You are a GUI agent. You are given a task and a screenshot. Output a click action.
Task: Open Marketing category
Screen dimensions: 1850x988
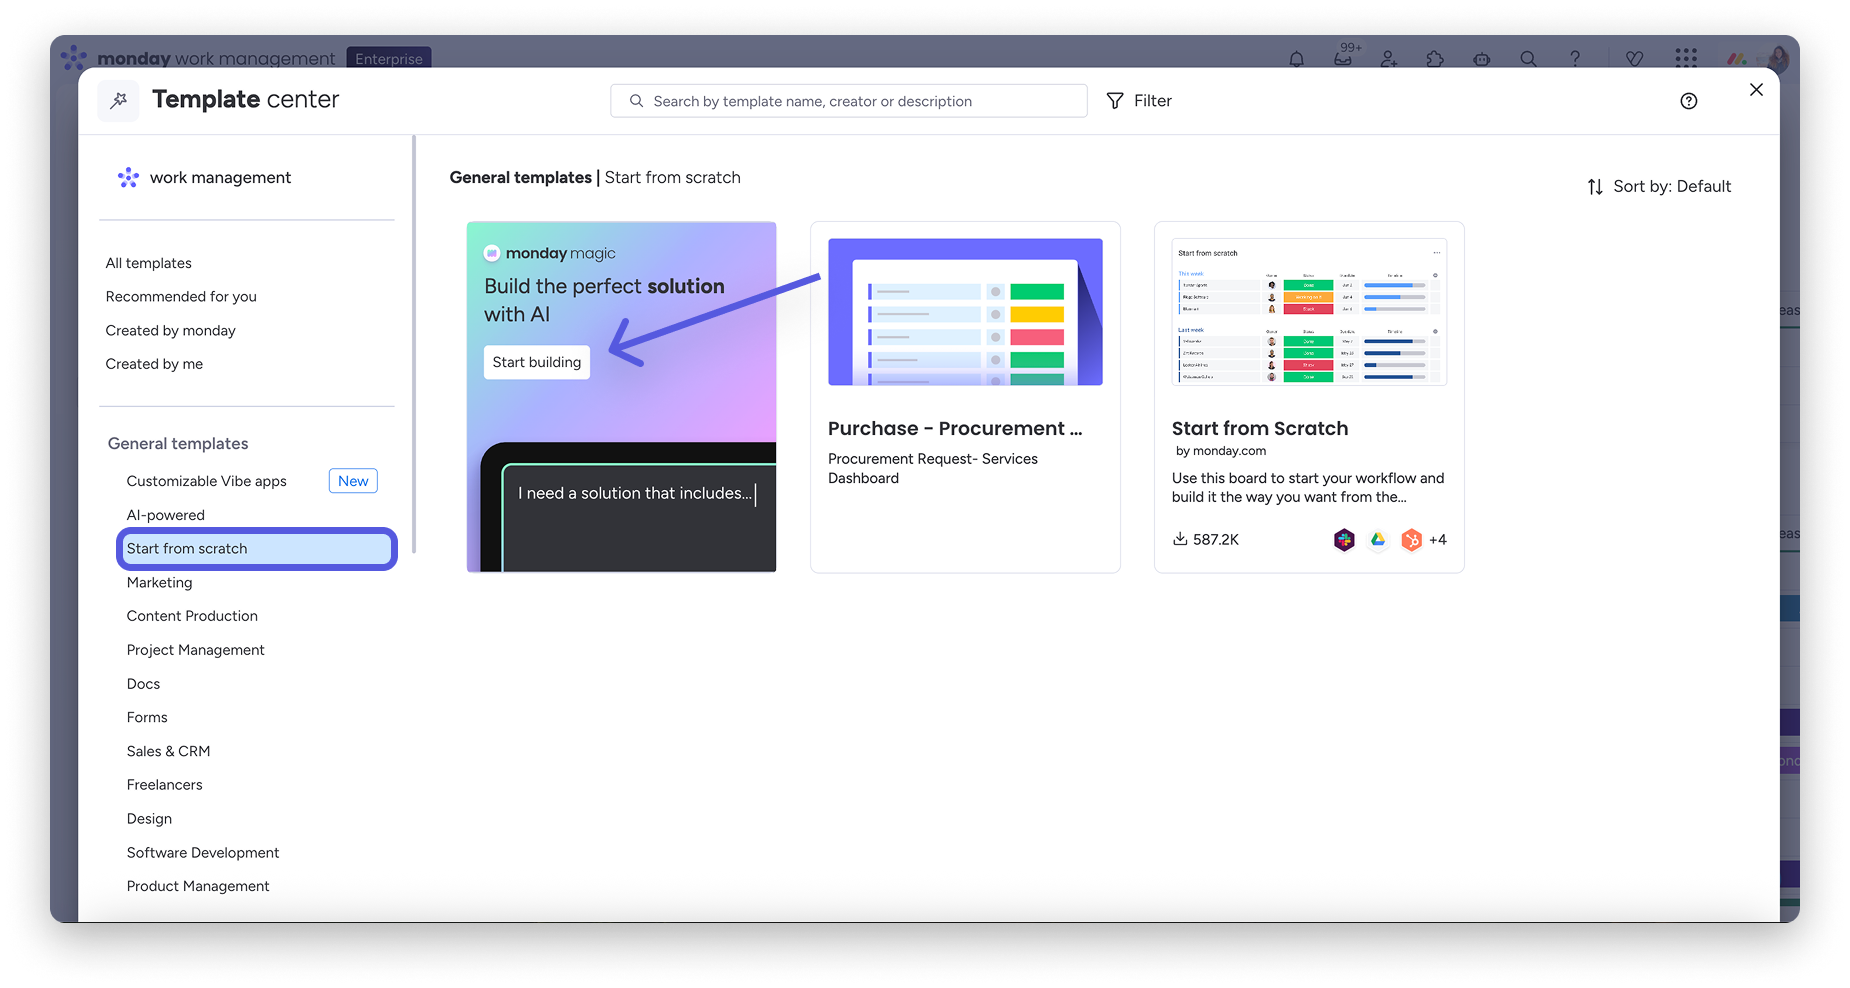pos(160,583)
